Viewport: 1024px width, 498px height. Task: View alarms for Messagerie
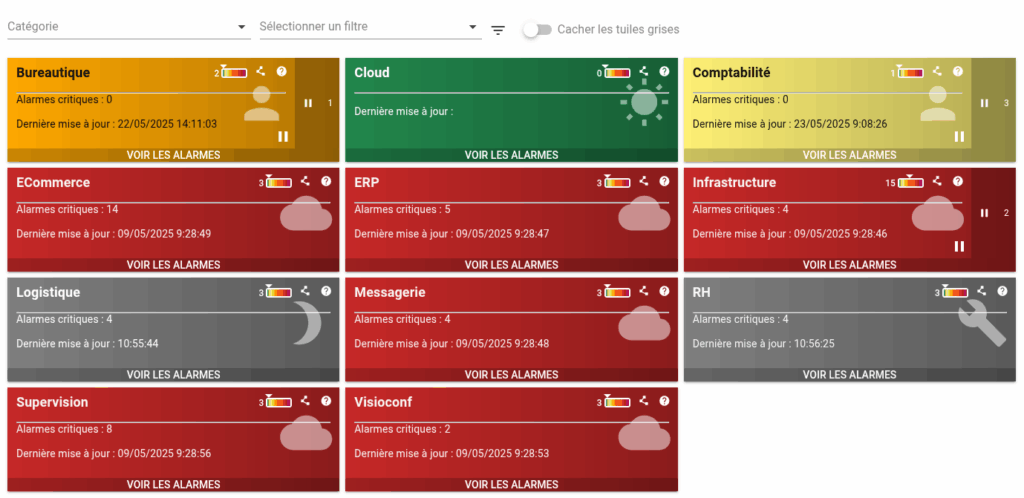point(511,375)
